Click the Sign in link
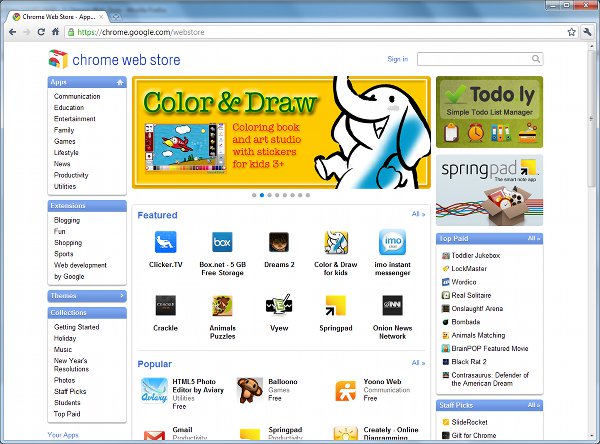The image size is (600, 444). coord(398,59)
